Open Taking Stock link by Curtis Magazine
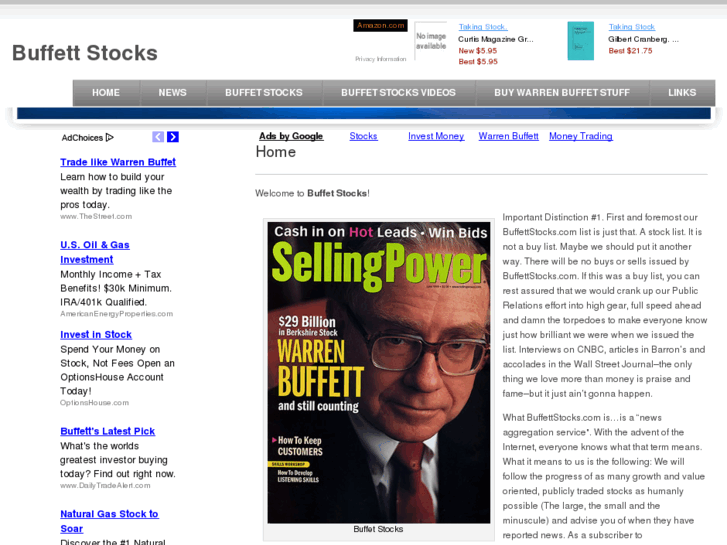 click(483, 27)
